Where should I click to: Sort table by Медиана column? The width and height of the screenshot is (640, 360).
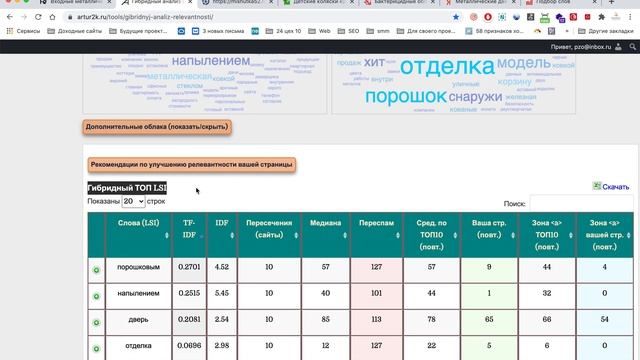click(325, 235)
